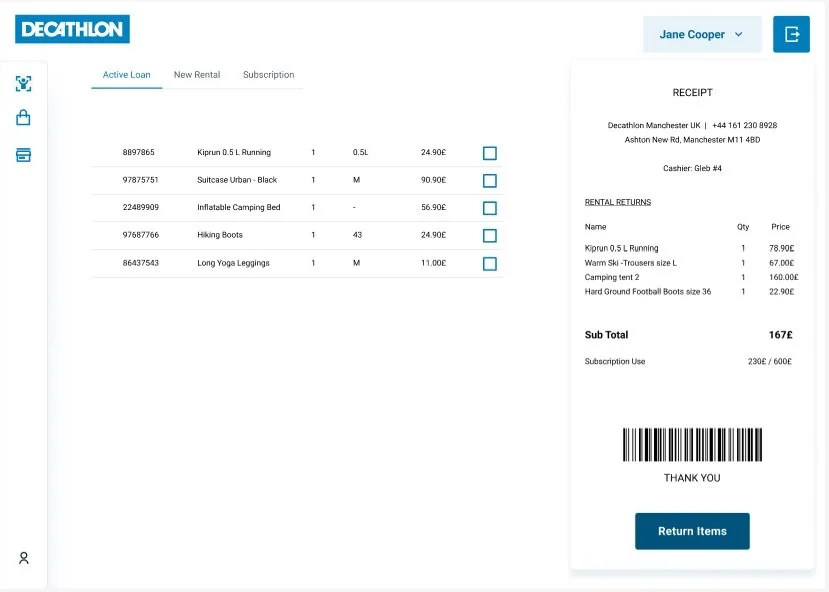Click the 78.90£ receipt price
The width and height of the screenshot is (829, 592).
point(781,248)
